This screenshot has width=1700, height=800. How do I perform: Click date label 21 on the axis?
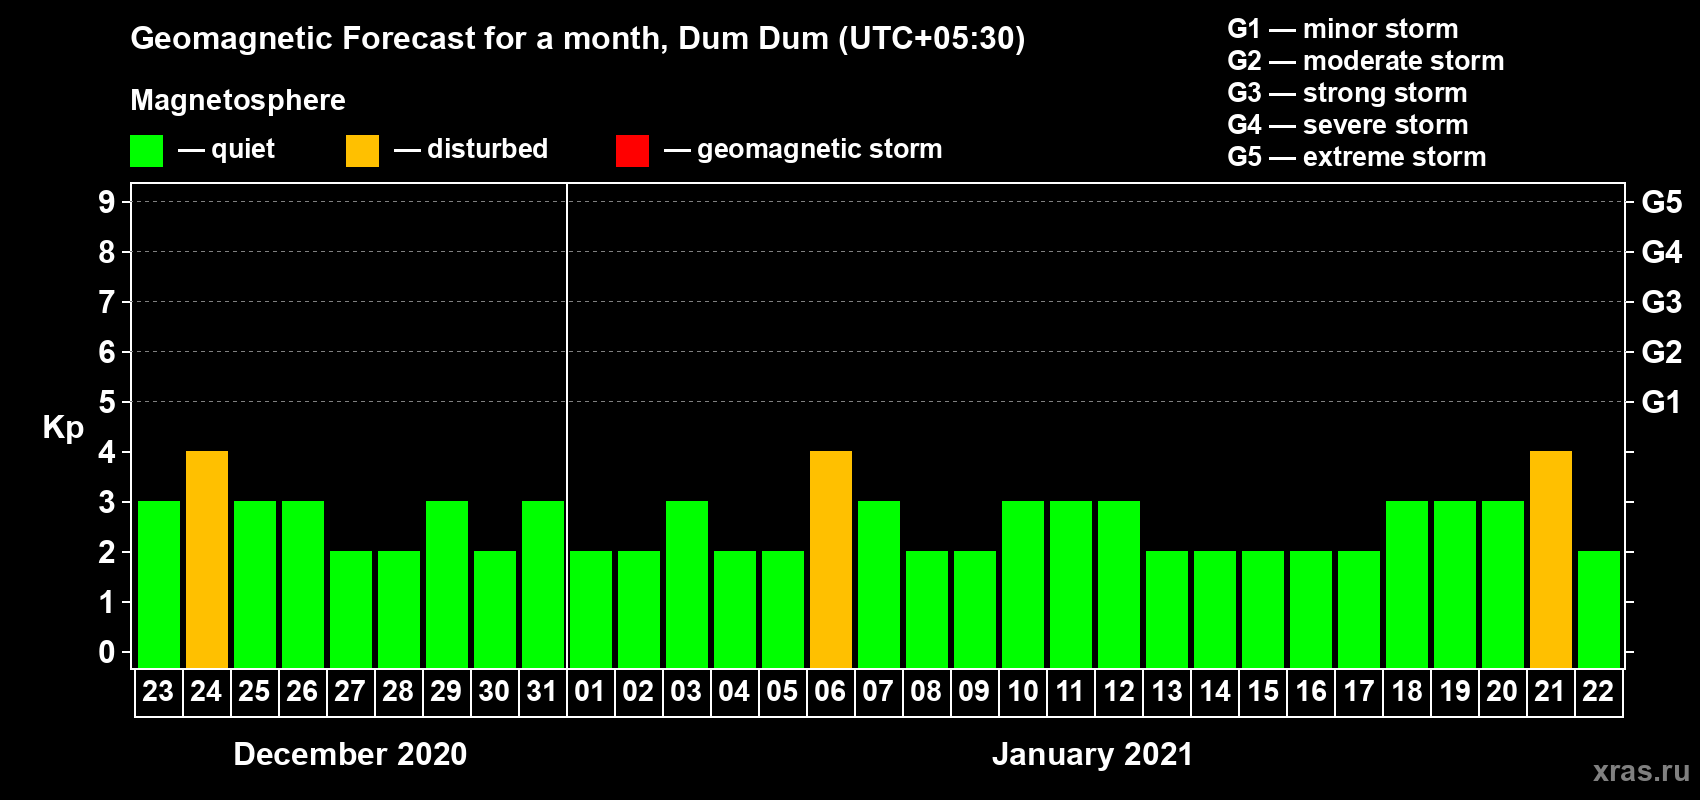pyautogui.click(x=1550, y=691)
